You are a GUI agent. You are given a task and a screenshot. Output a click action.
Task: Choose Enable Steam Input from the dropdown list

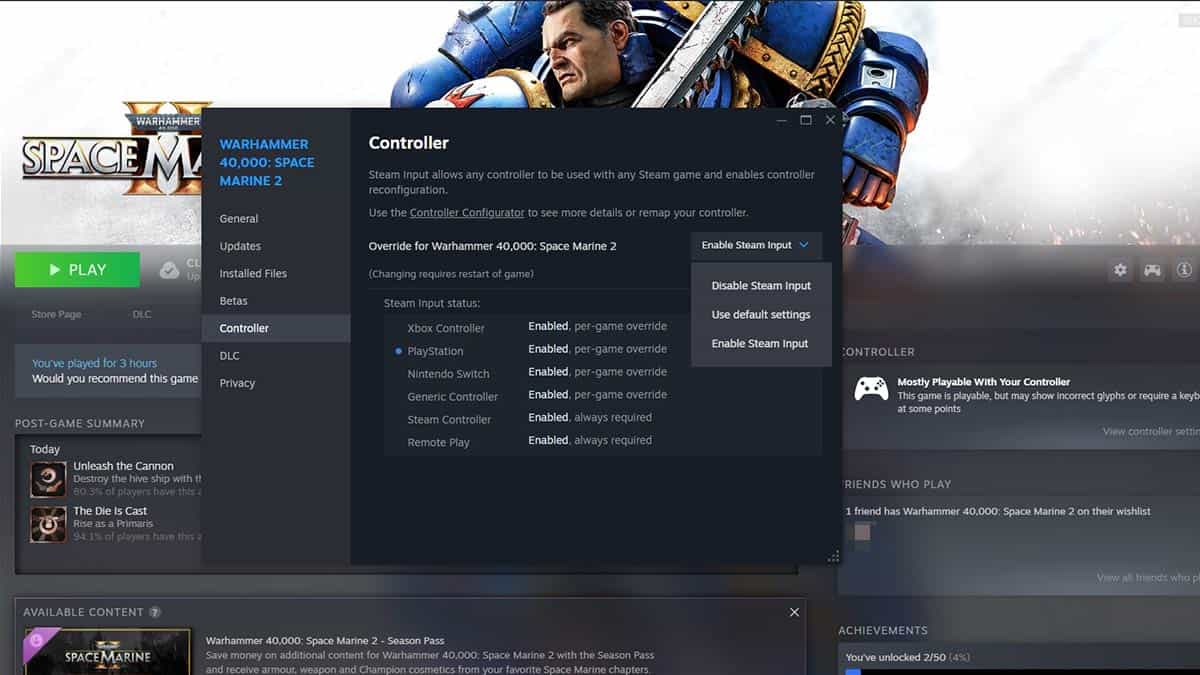pos(761,344)
